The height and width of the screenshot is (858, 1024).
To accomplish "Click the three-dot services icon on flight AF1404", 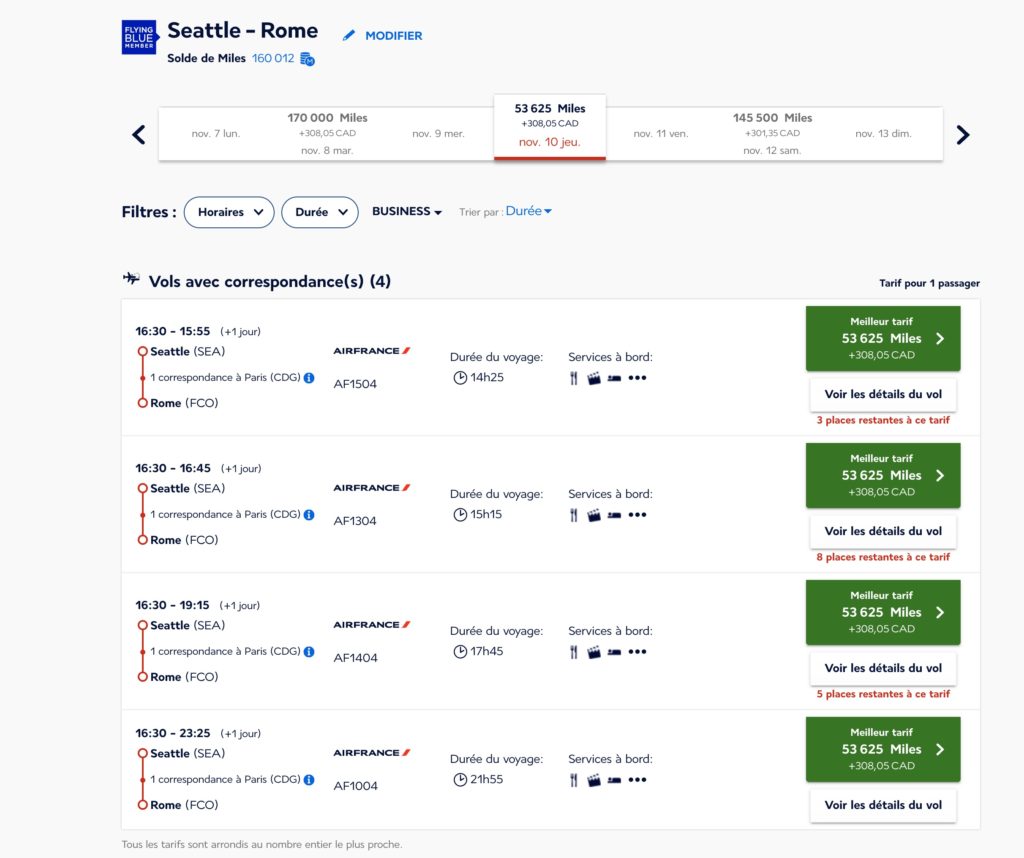I will click(x=637, y=651).
